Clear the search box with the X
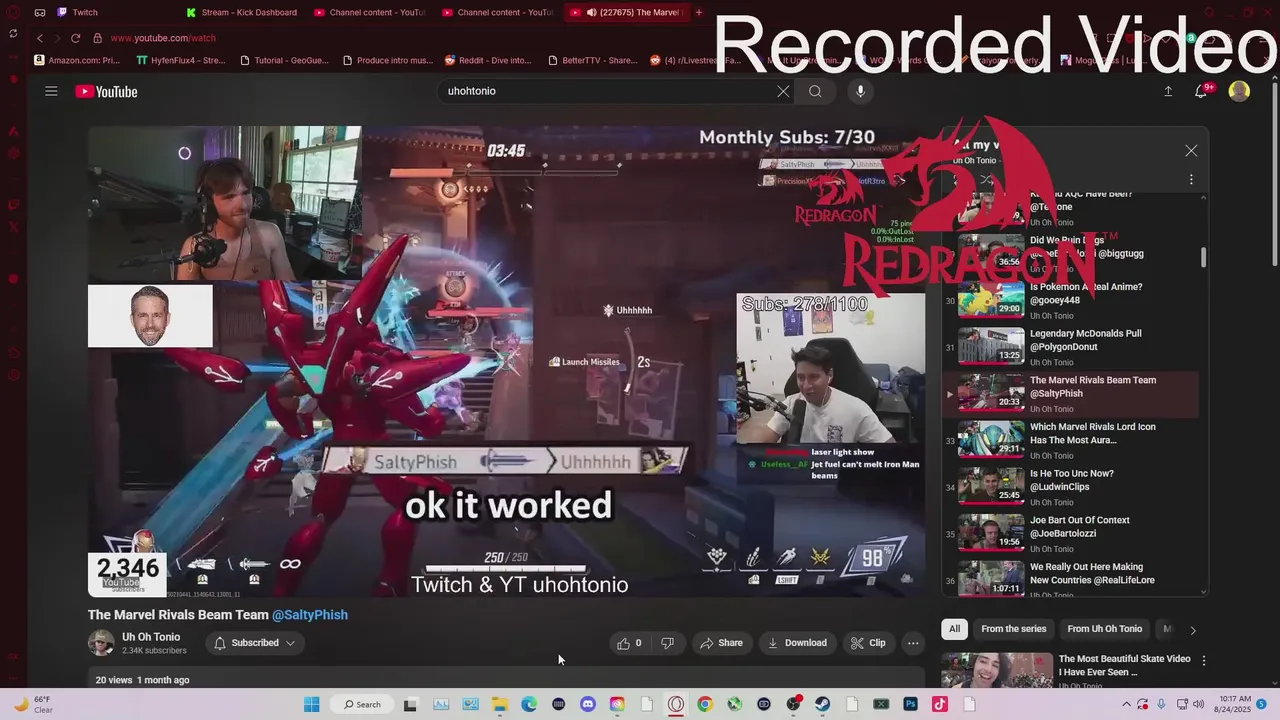This screenshot has height=720, width=1280. pos(783,91)
